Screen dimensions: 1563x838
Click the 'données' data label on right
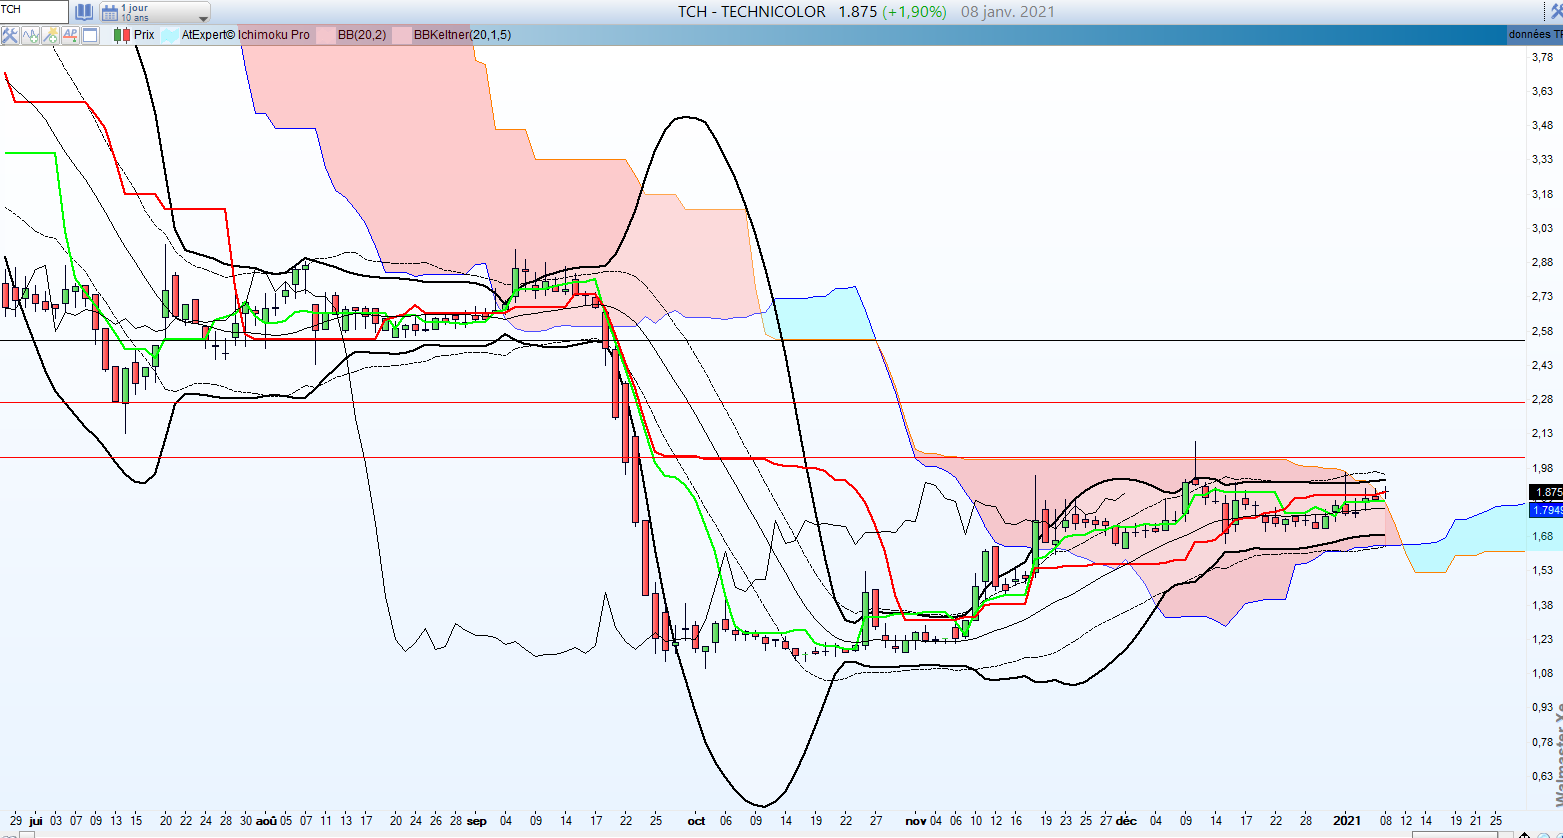click(1536, 35)
